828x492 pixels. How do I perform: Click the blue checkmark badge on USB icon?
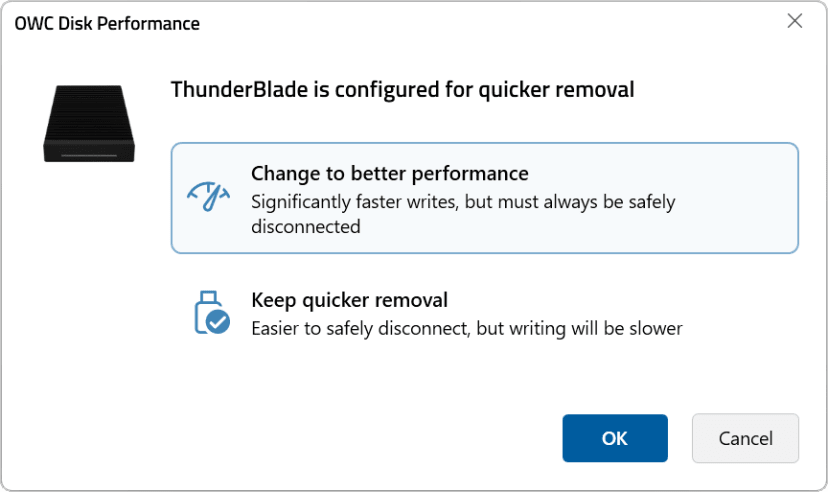pyautogui.click(x=217, y=321)
